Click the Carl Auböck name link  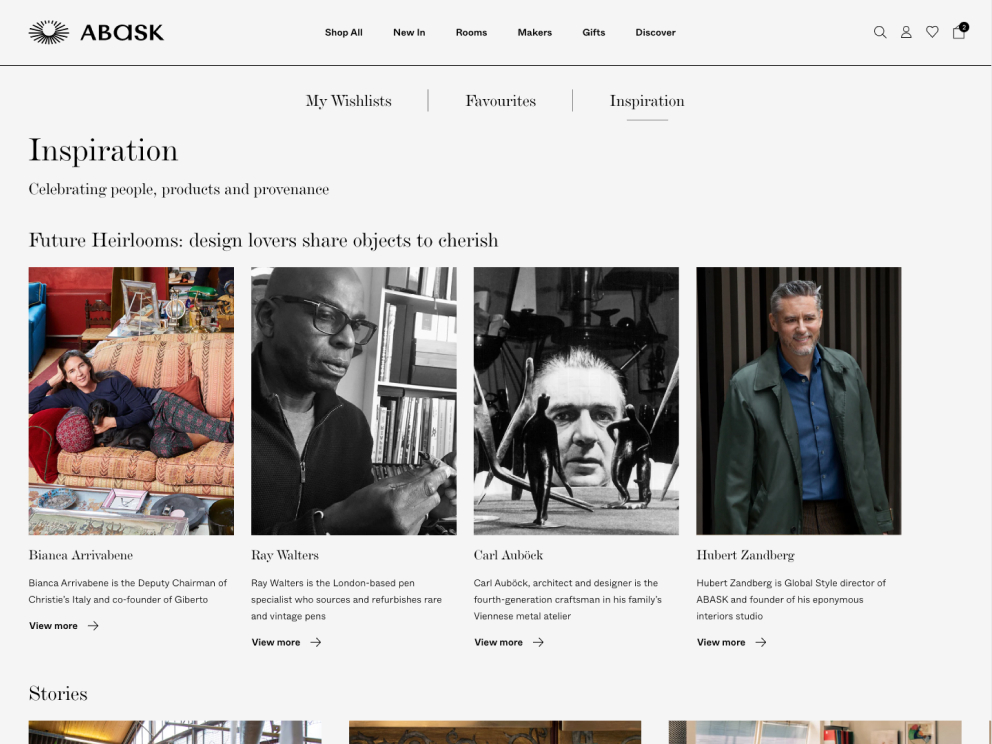(x=508, y=555)
